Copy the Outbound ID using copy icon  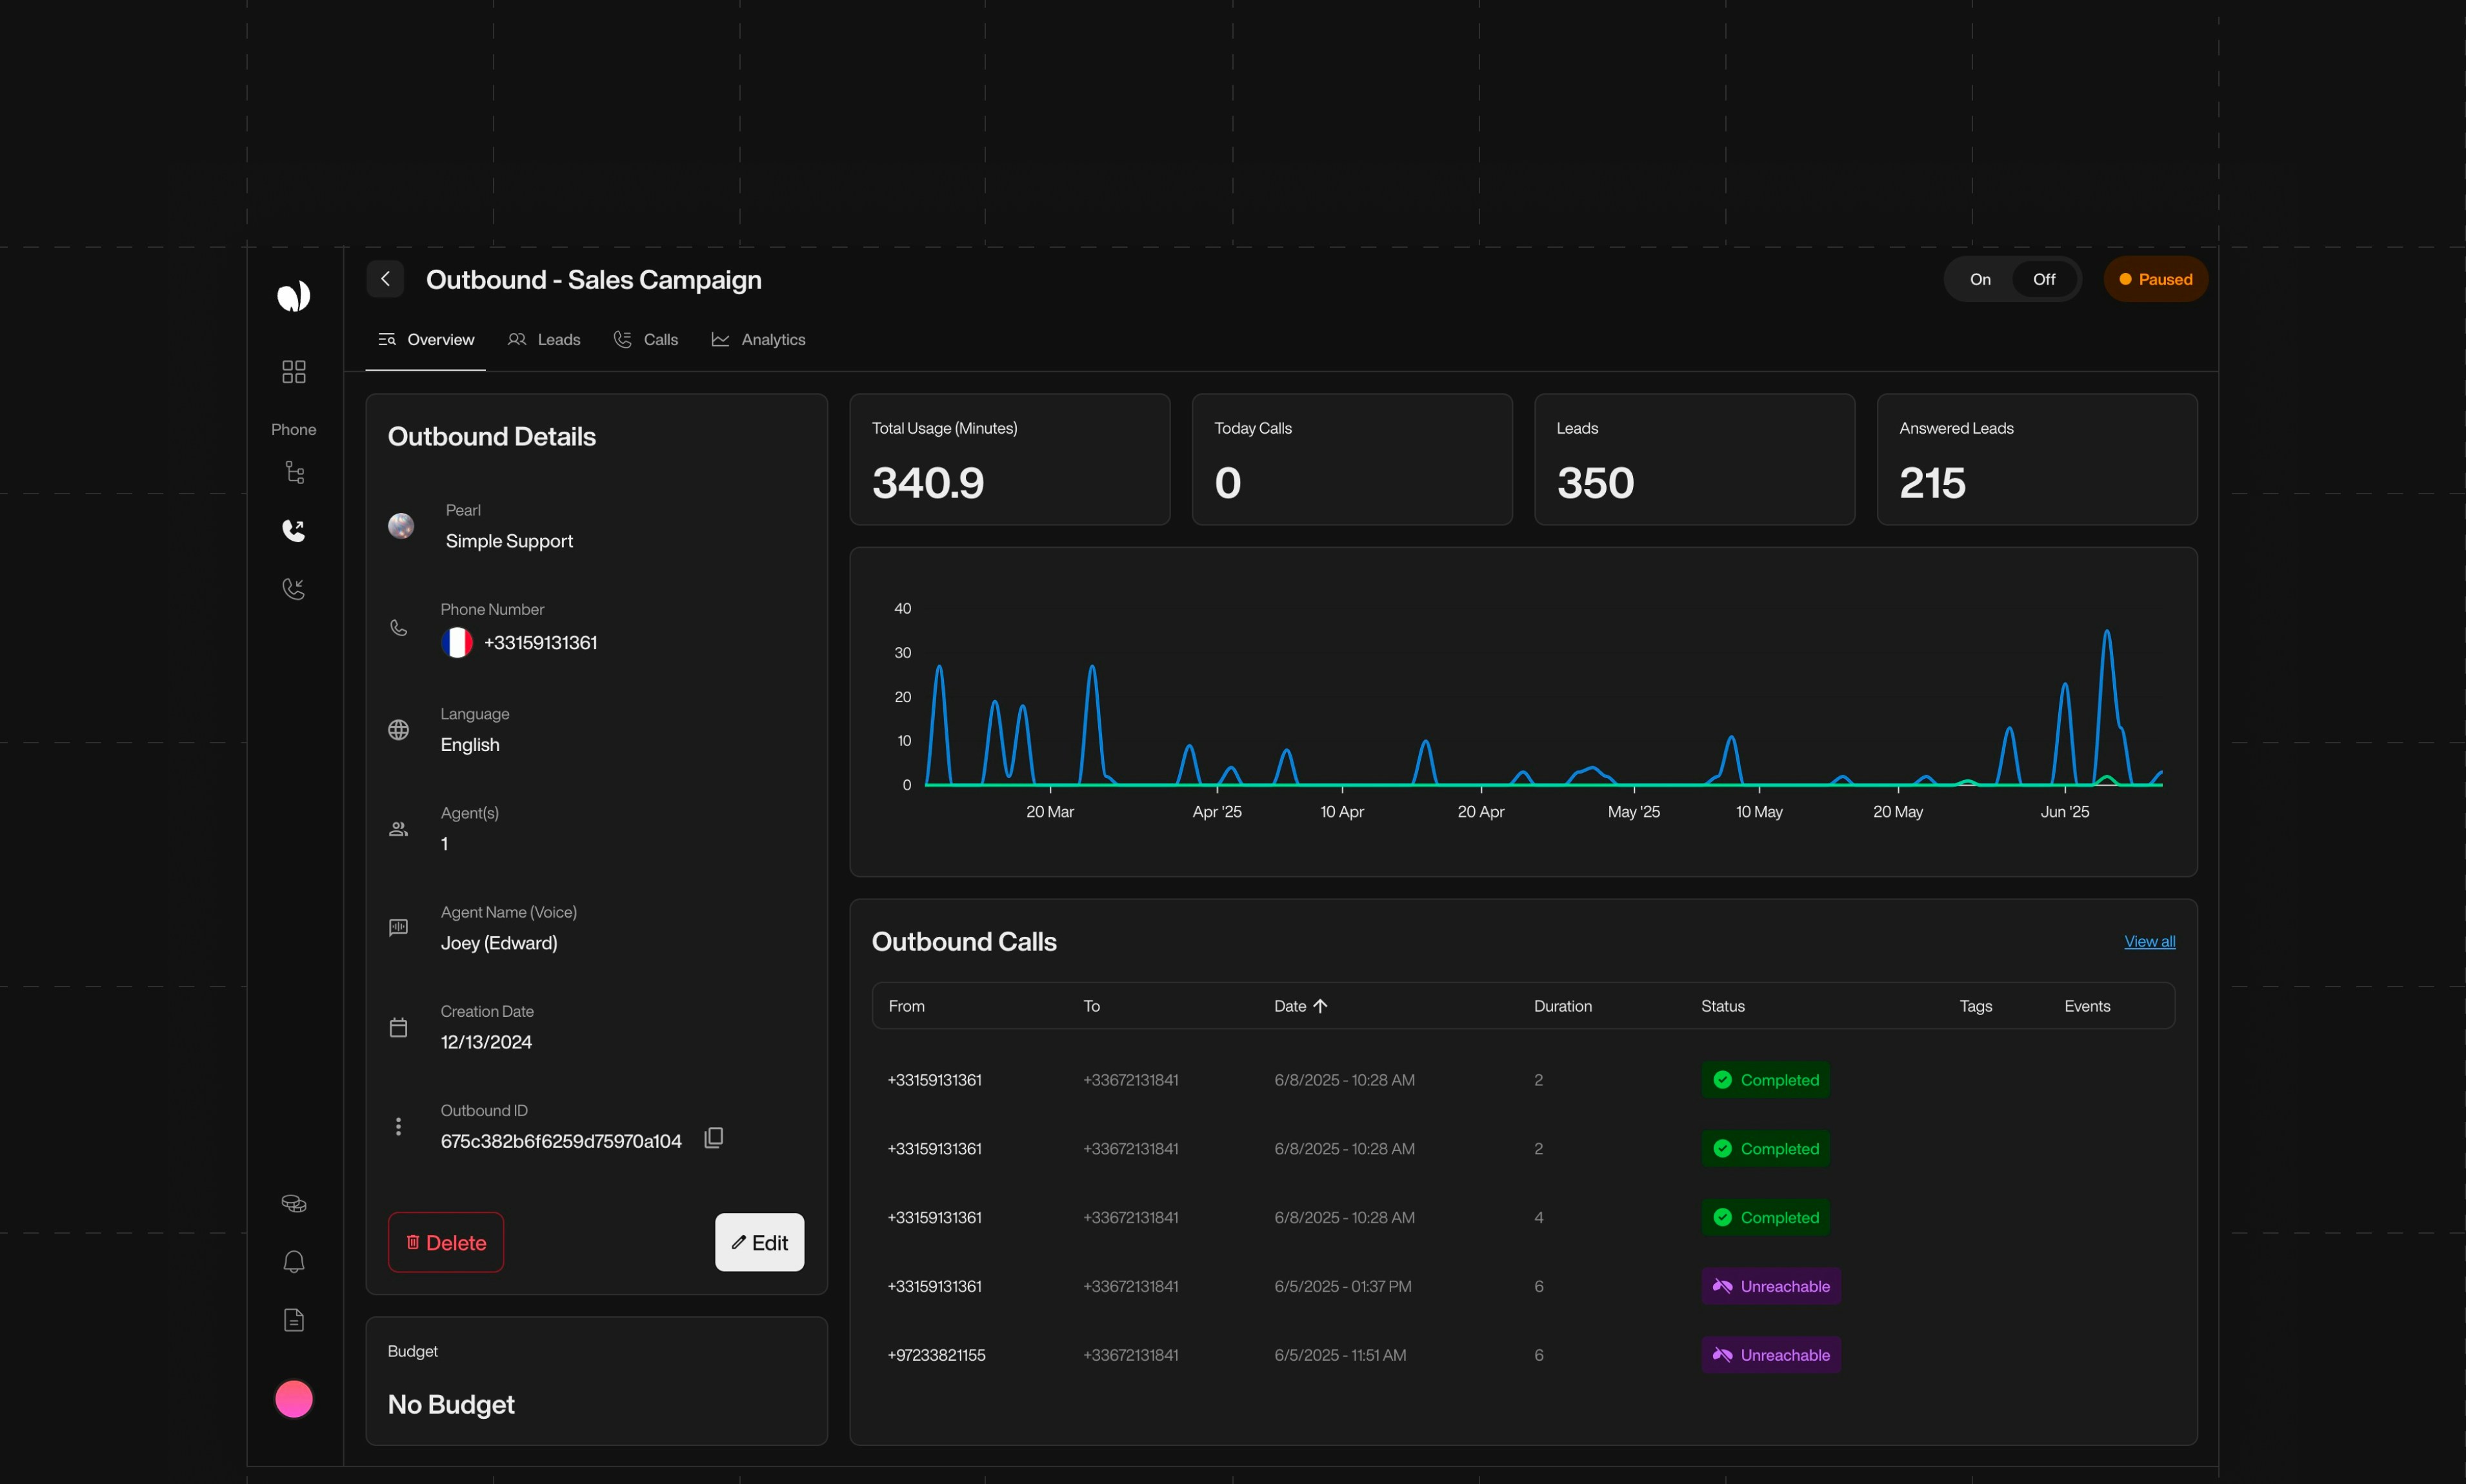click(714, 1139)
